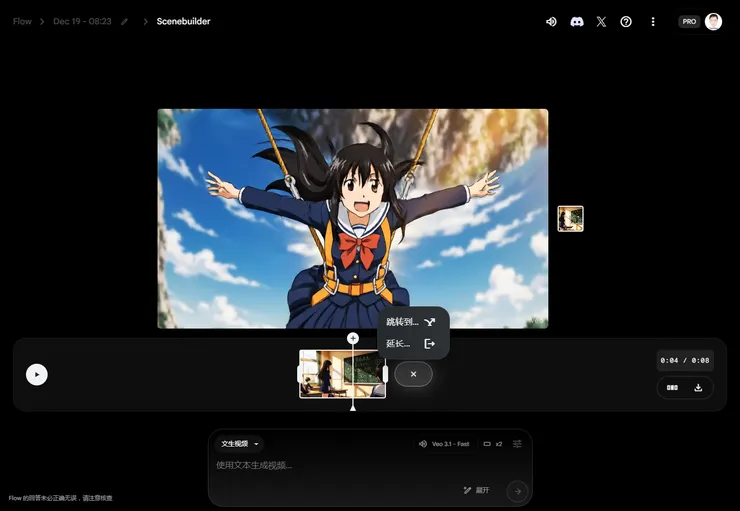Image resolution: width=740 pixels, height=511 pixels.
Task: Open the Dec 19 - 08:23 project breadcrumb
Action: [x=82, y=21]
